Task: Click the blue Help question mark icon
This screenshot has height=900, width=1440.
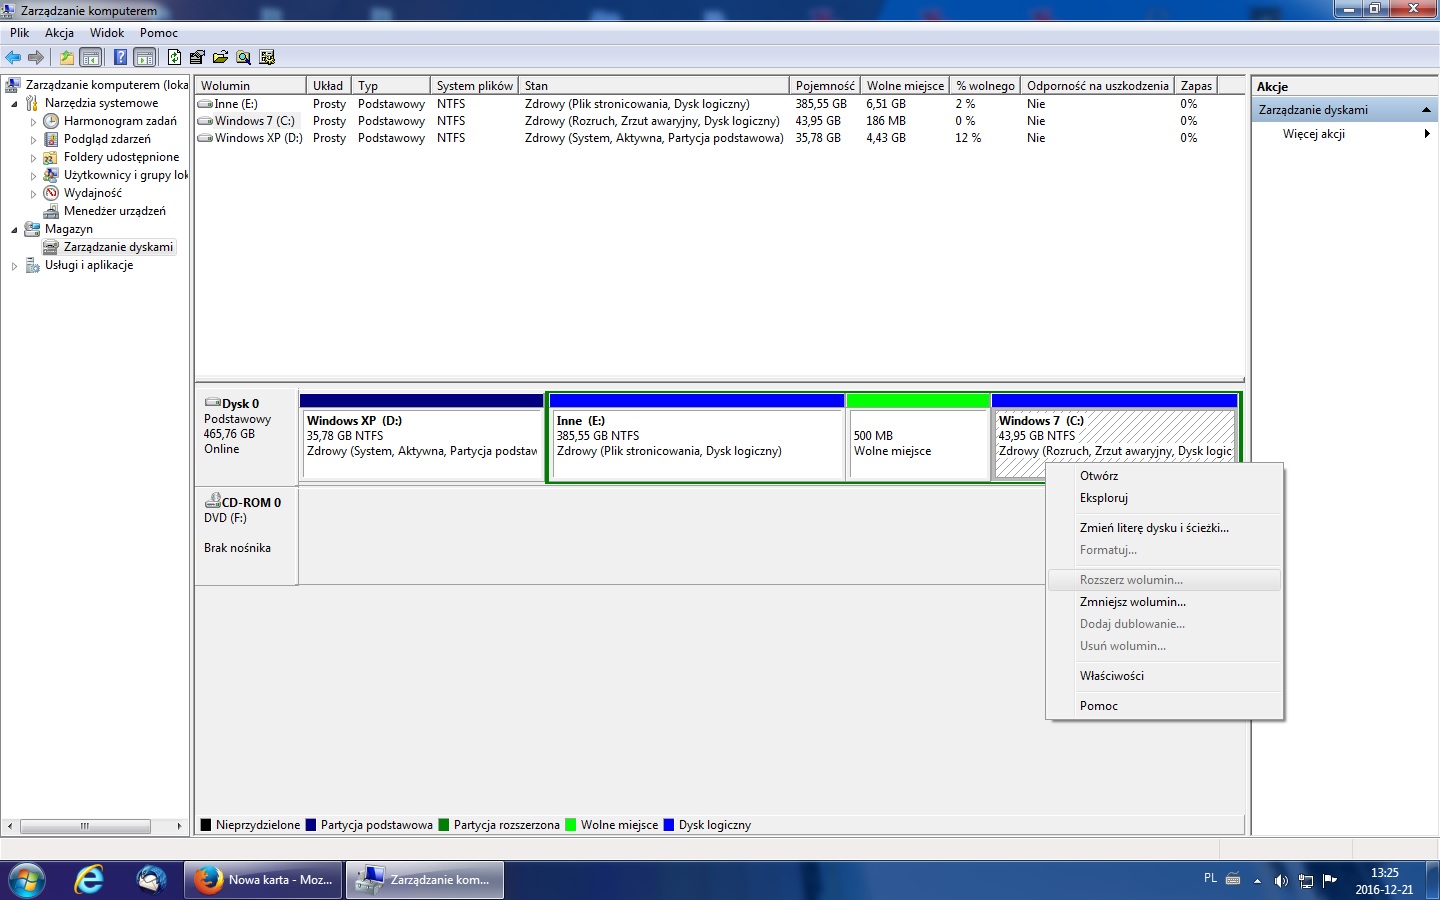Action: 120,57
